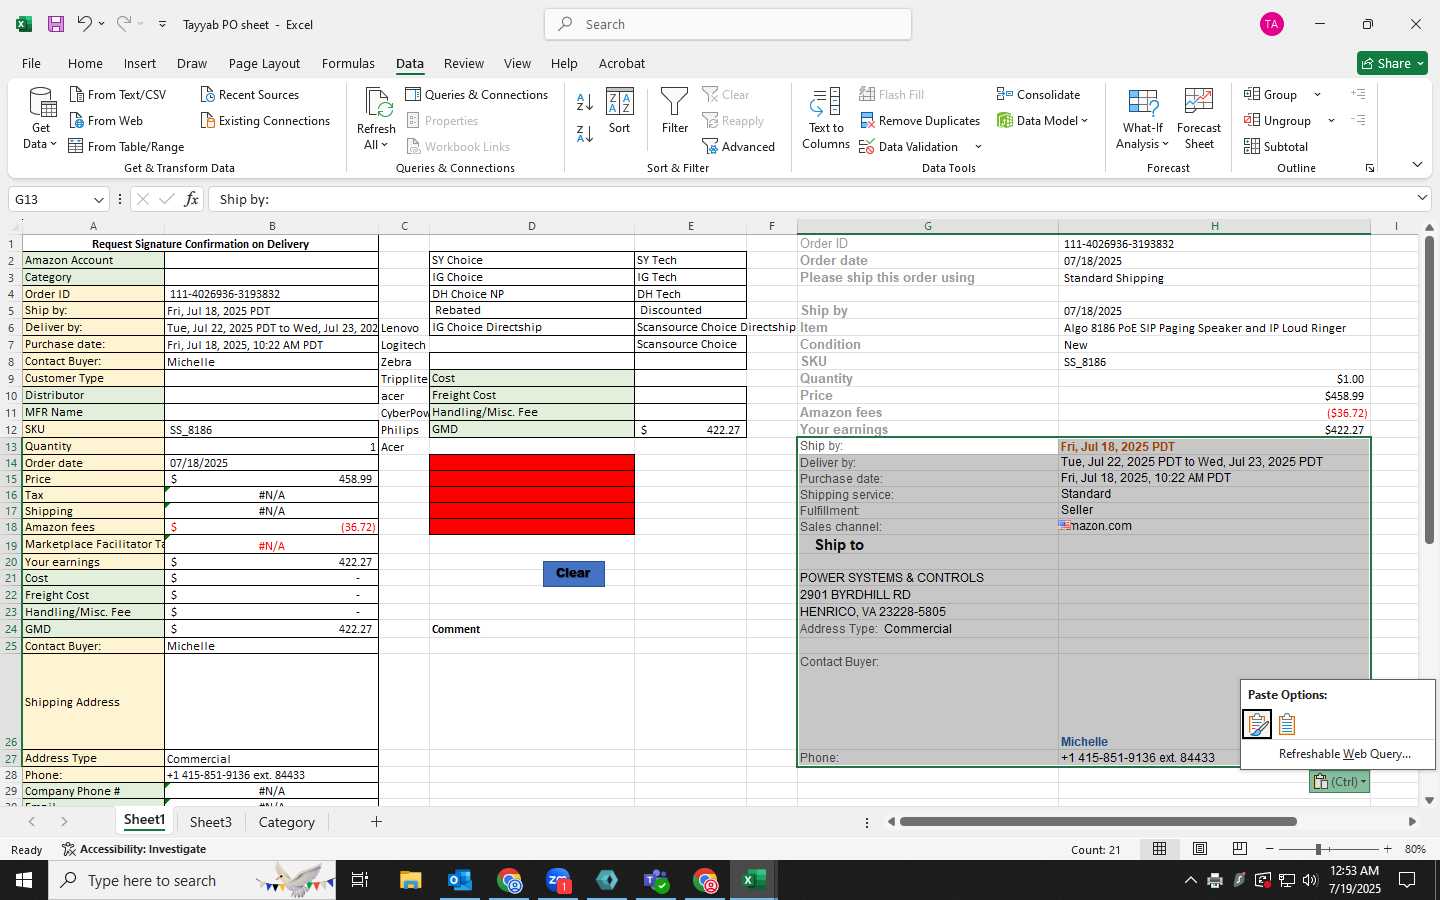Open the Sort dialog
This screenshot has width=1440, height=900.
click(x=620, y=111)
